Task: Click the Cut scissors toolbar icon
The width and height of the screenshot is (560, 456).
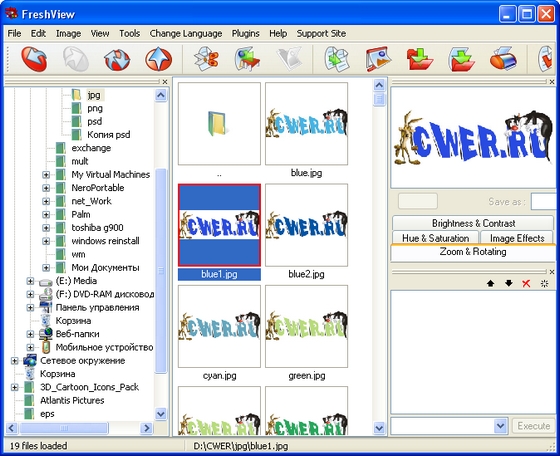Action: click(206, 59)
